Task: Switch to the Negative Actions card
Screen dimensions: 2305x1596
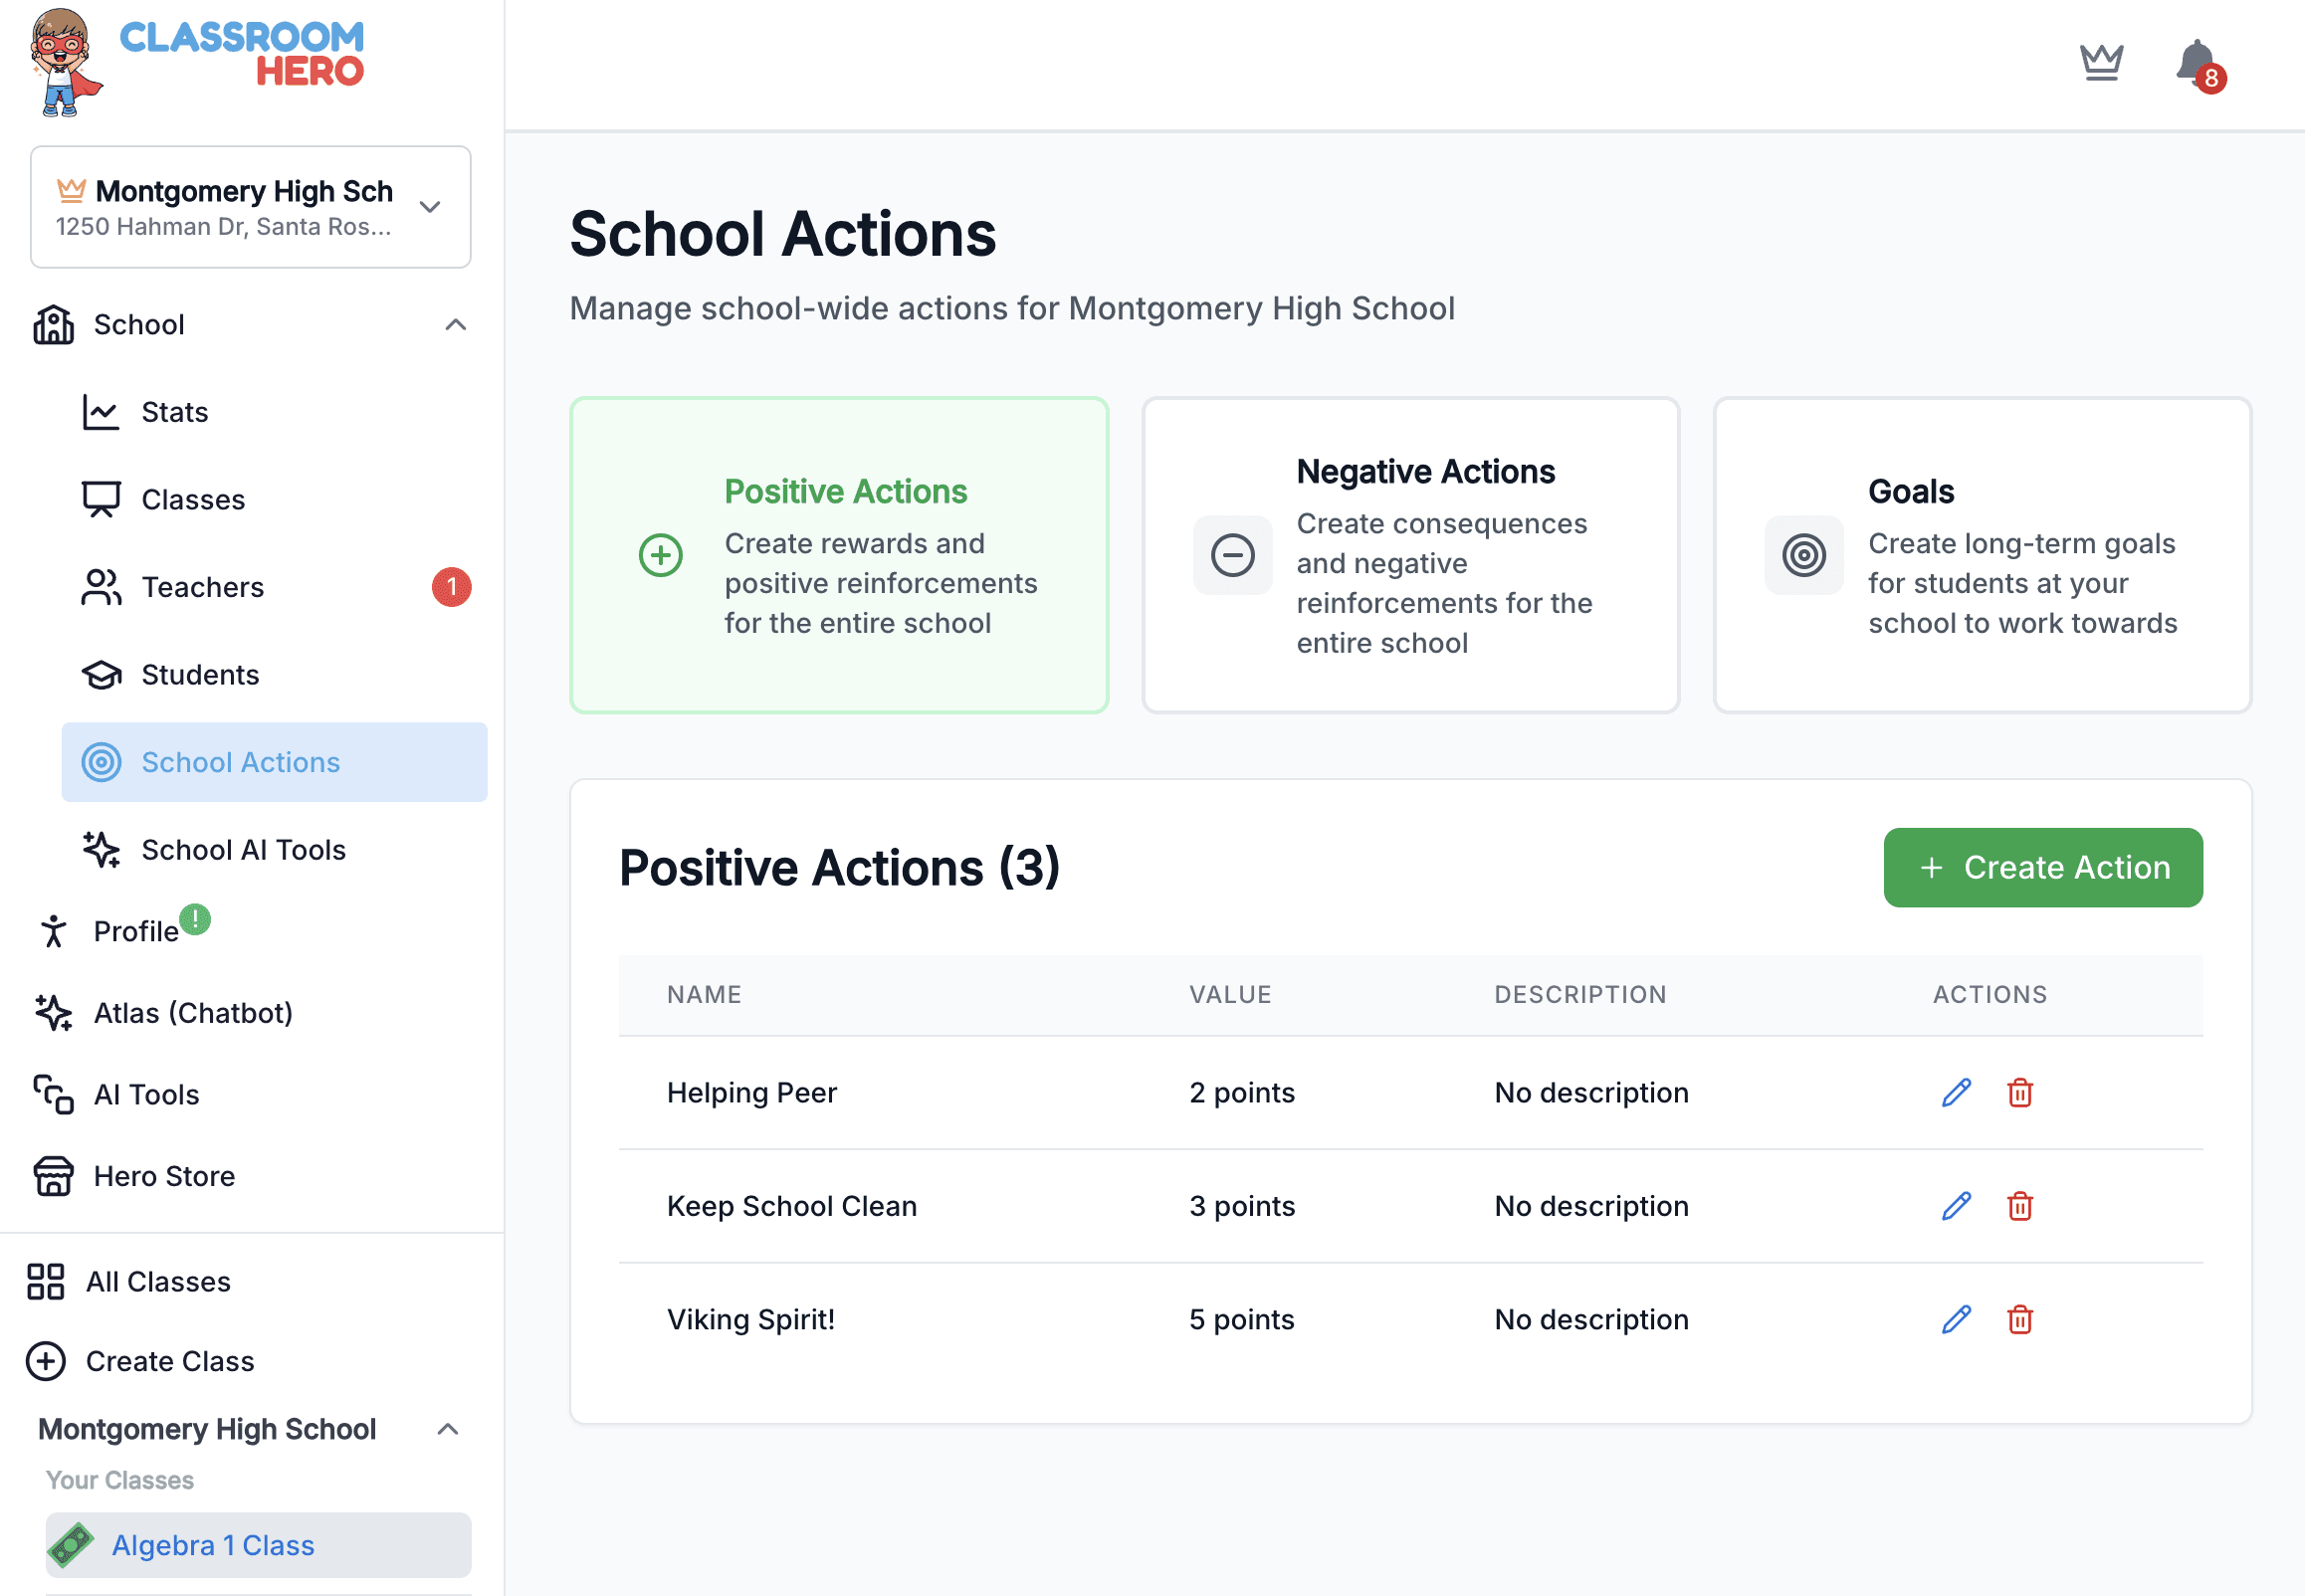Action: click(1410, 555)
